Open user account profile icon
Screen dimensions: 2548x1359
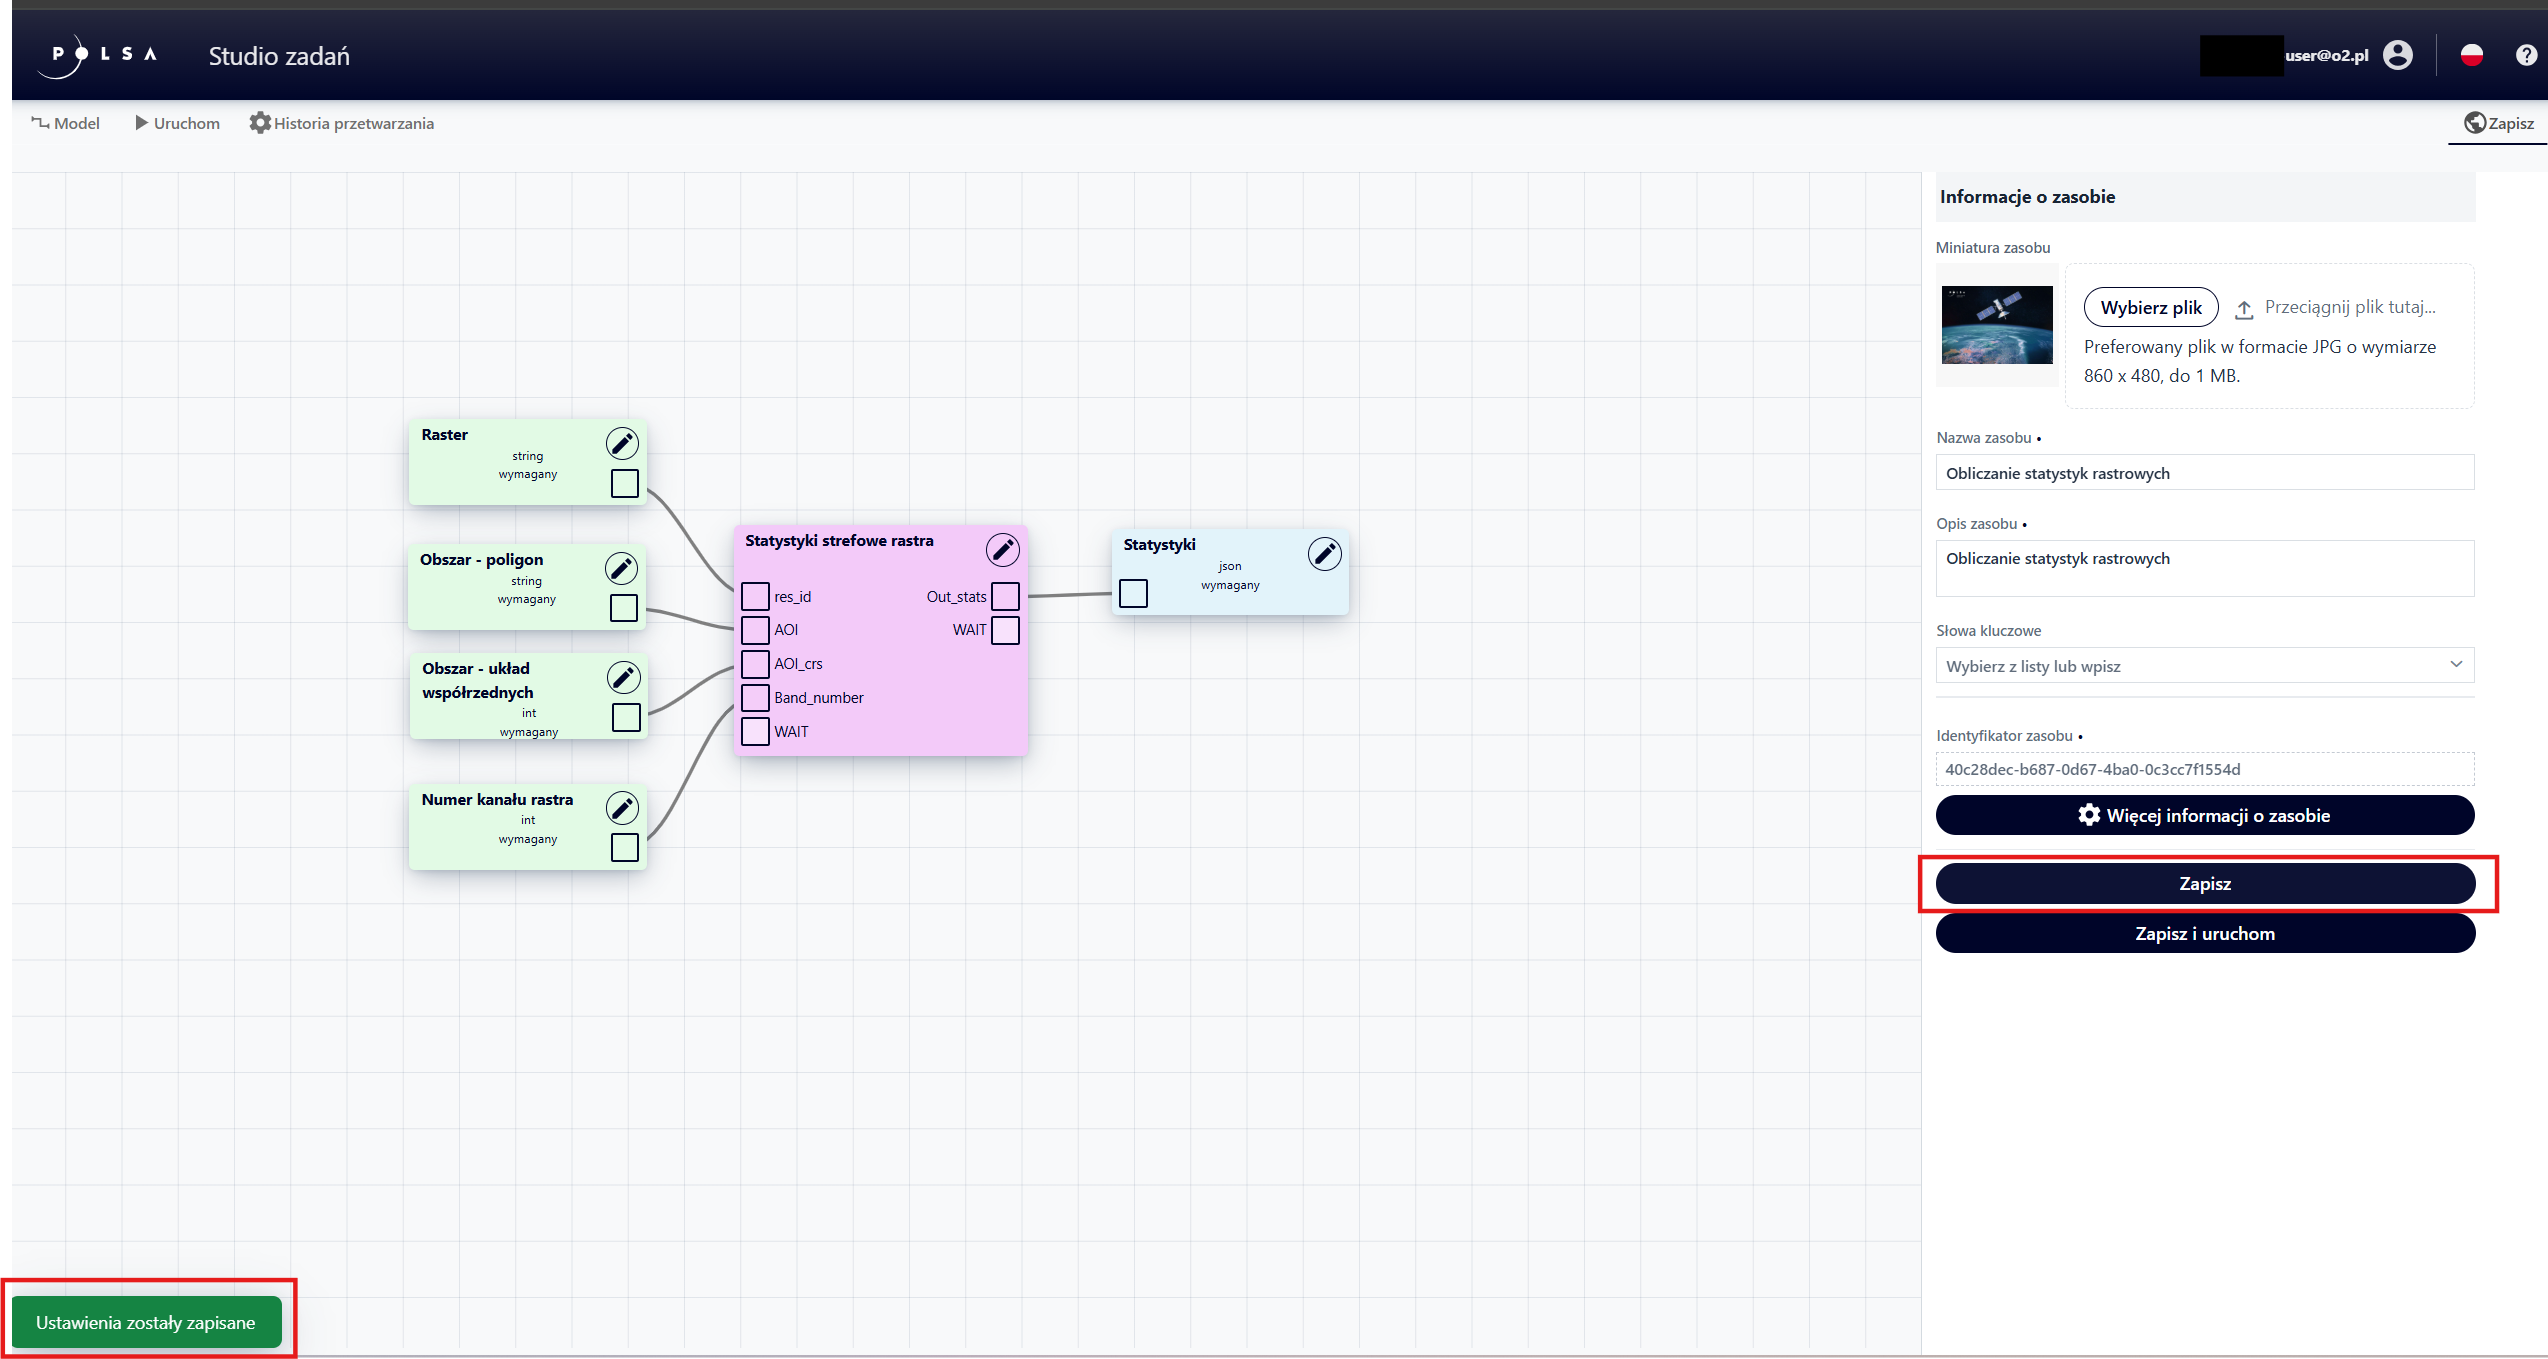tap(2397, 55)
